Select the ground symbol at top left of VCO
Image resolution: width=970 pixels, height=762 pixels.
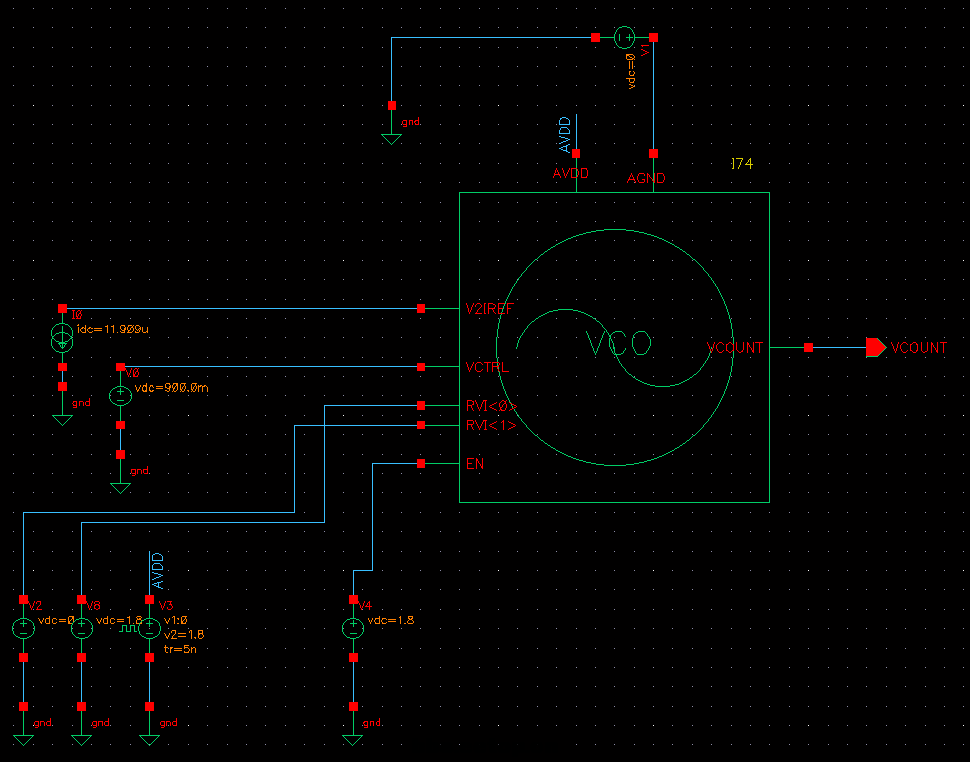click(391, 135)
